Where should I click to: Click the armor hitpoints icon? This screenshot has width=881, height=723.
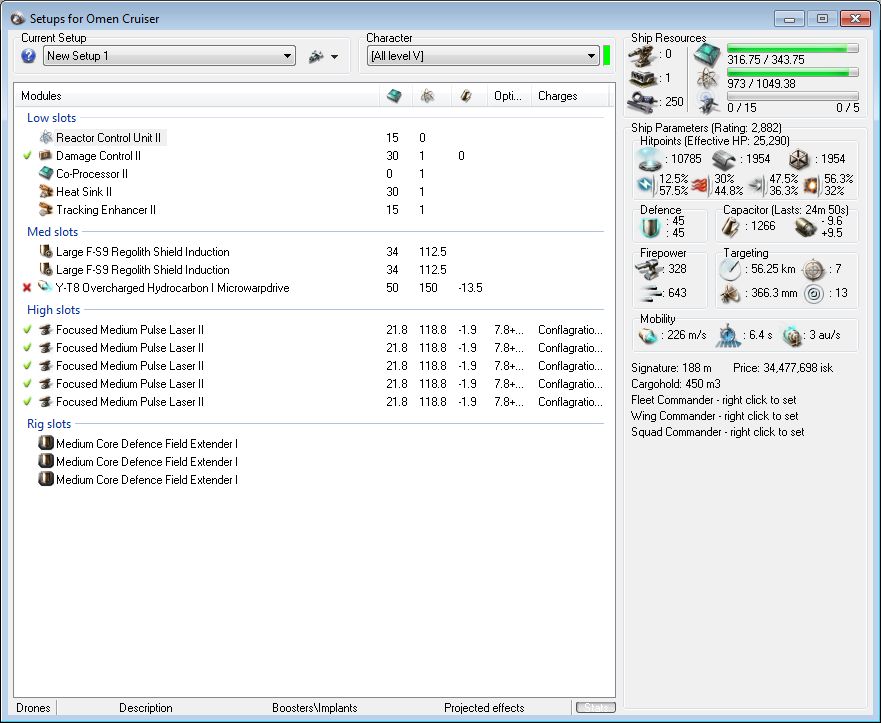point(724,160)
